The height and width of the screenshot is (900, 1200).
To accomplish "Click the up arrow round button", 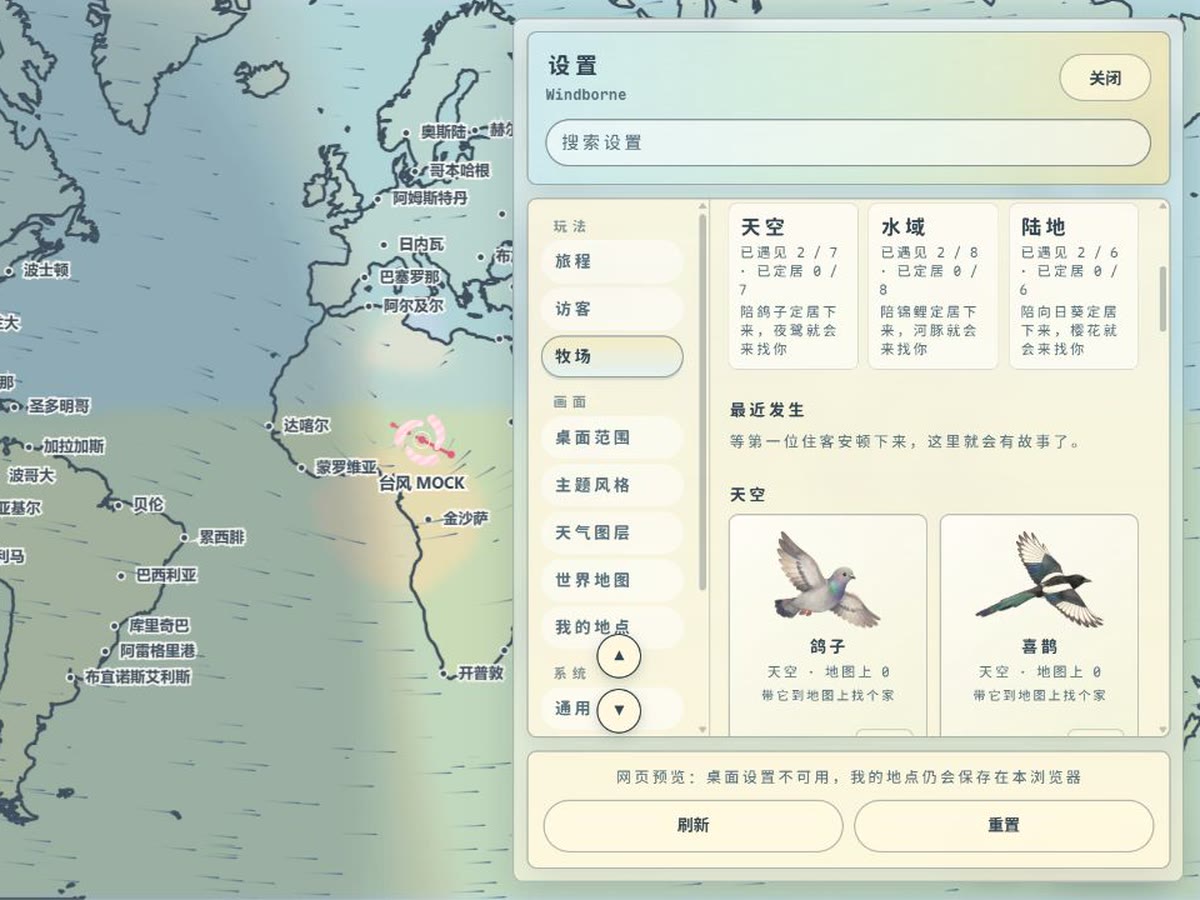I will 619,656.
